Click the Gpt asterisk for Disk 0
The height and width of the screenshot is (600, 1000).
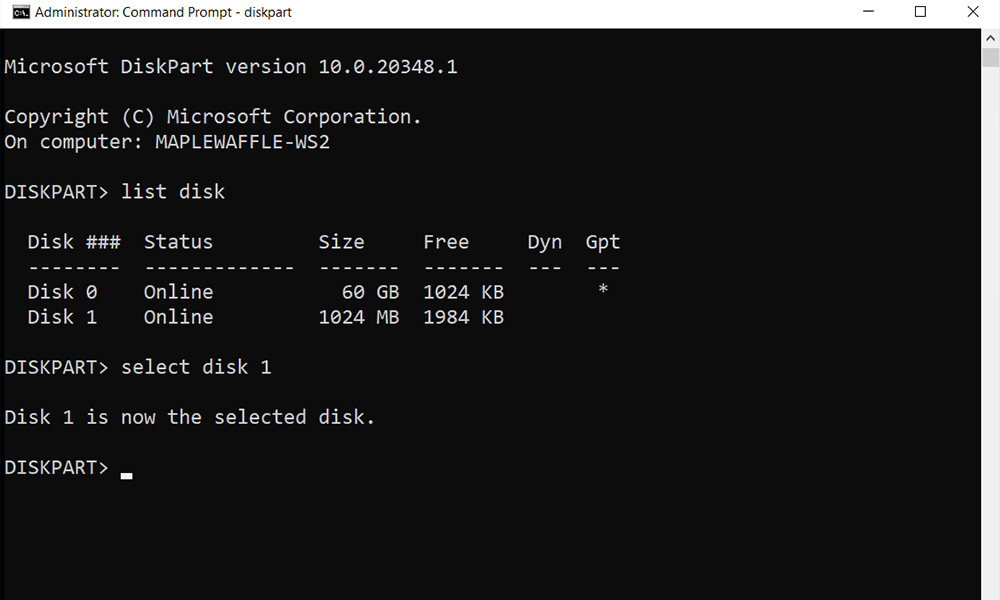coord(602,292)
